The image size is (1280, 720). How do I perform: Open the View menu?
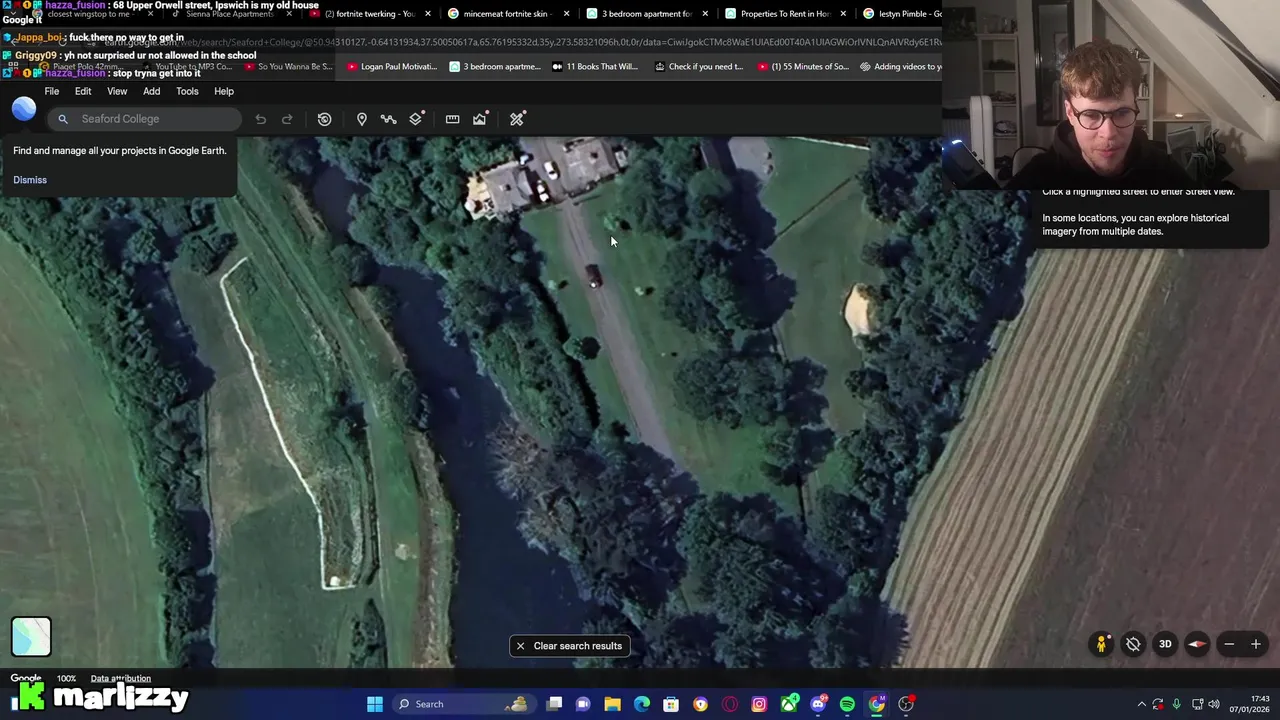(x=117, y=91)
